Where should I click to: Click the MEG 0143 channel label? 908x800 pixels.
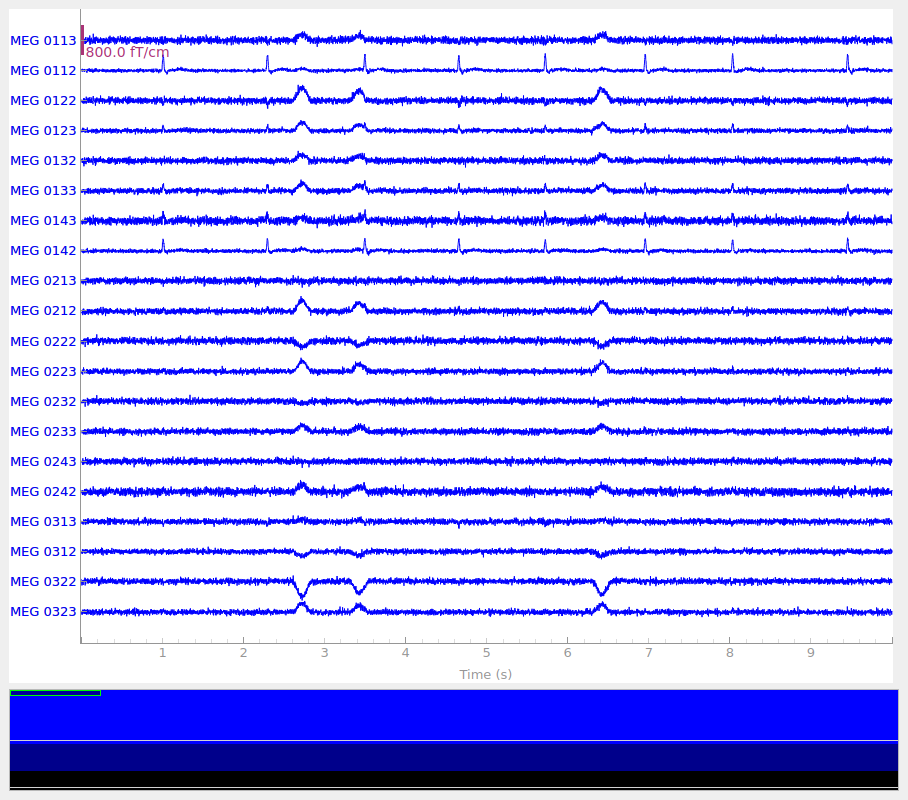pos(43,221)
